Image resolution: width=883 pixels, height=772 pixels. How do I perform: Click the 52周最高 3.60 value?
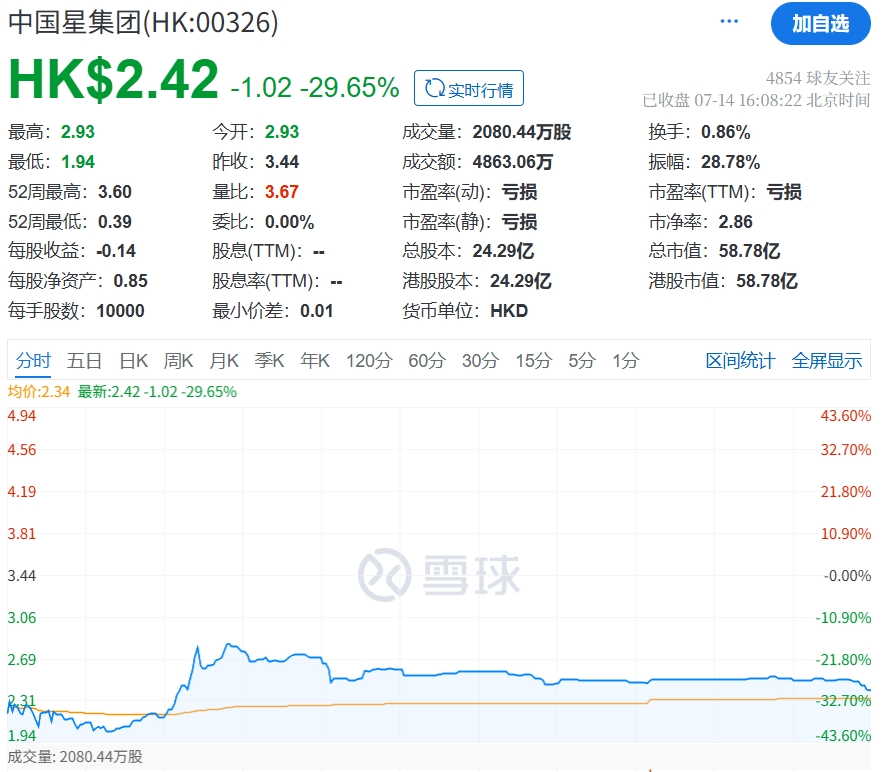click(115, 191)
